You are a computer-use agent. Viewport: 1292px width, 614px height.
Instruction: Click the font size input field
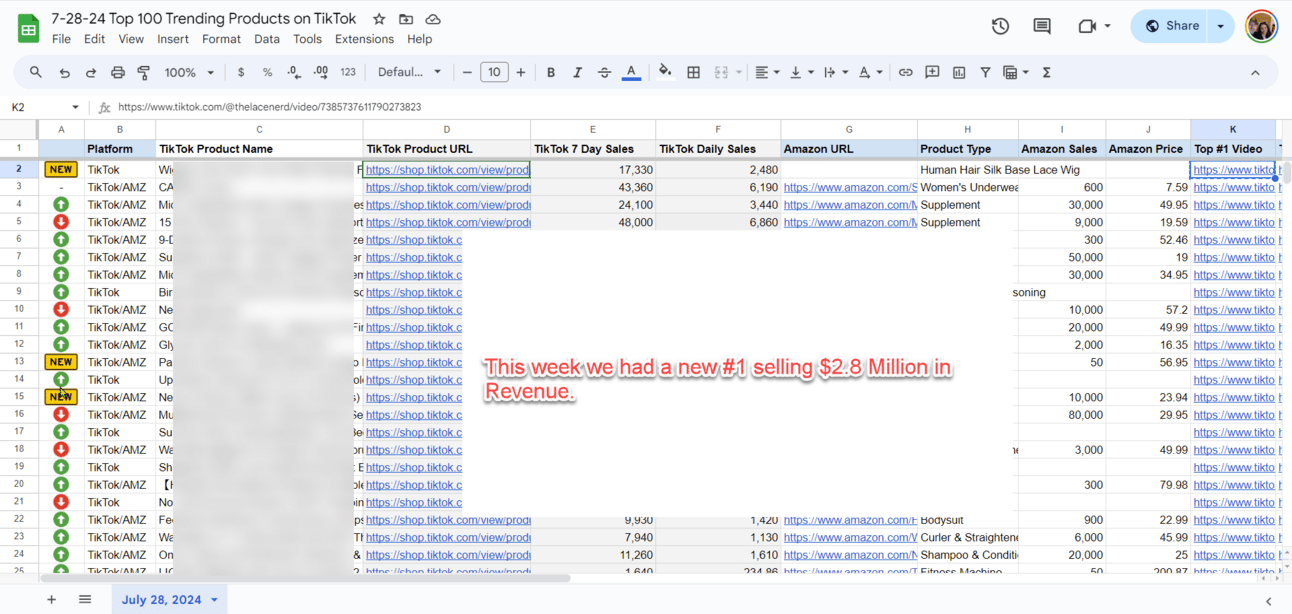point(494,72)
